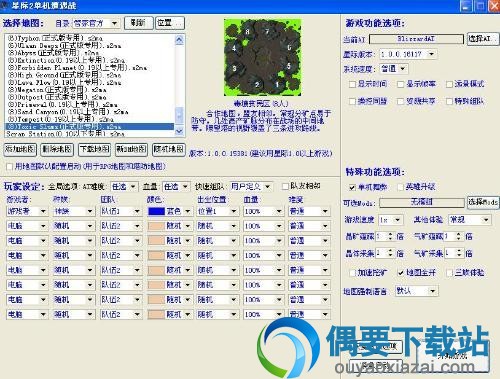Click the Toxic Slums map preview thumbnail
The image size is (500, 379).
(262, 57)
